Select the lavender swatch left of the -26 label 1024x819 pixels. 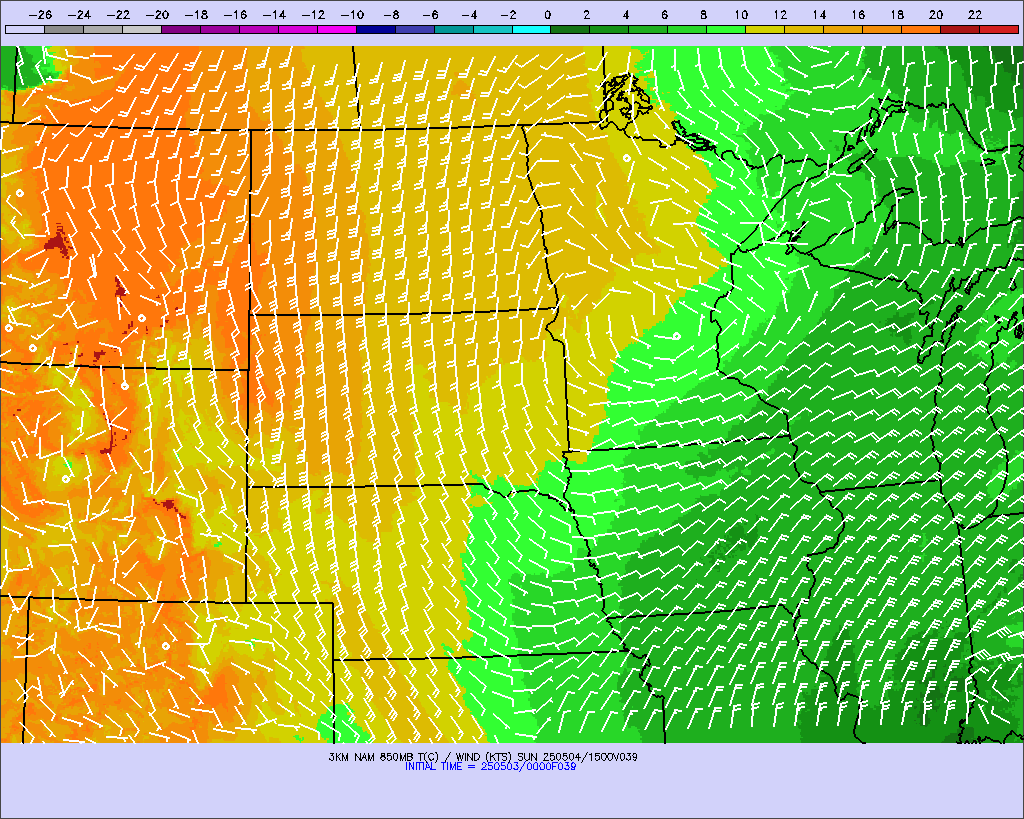25,29
